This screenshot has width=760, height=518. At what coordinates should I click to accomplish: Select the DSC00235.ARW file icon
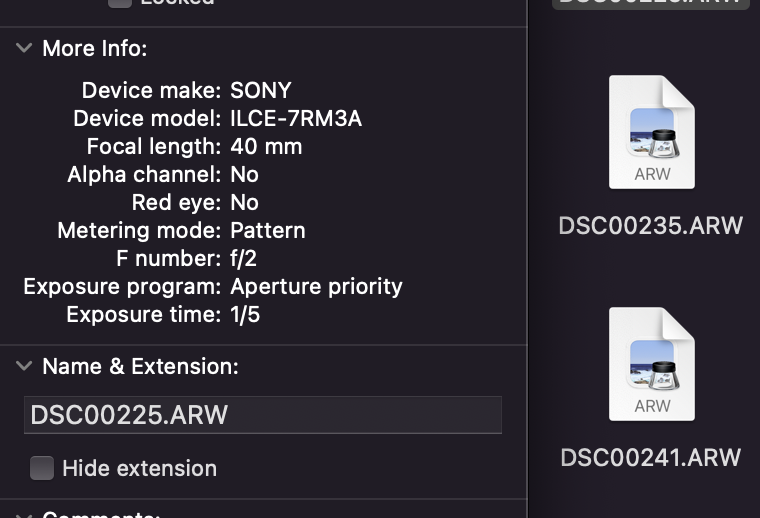[x=652, y=131]
